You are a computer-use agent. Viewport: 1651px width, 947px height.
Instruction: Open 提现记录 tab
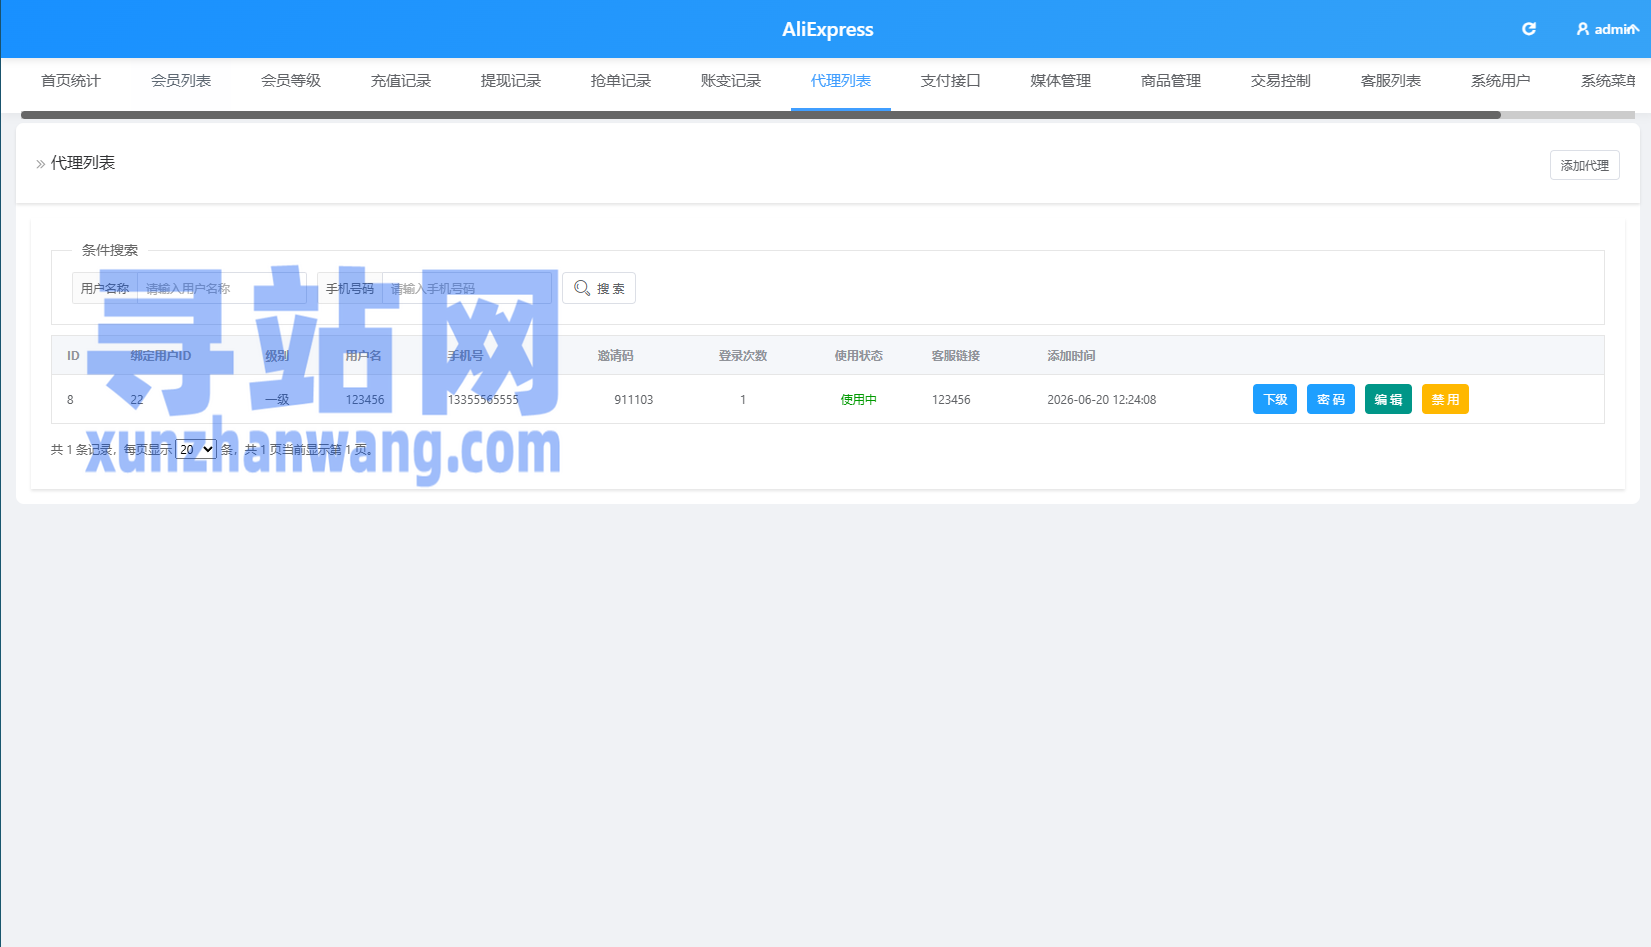511,81
